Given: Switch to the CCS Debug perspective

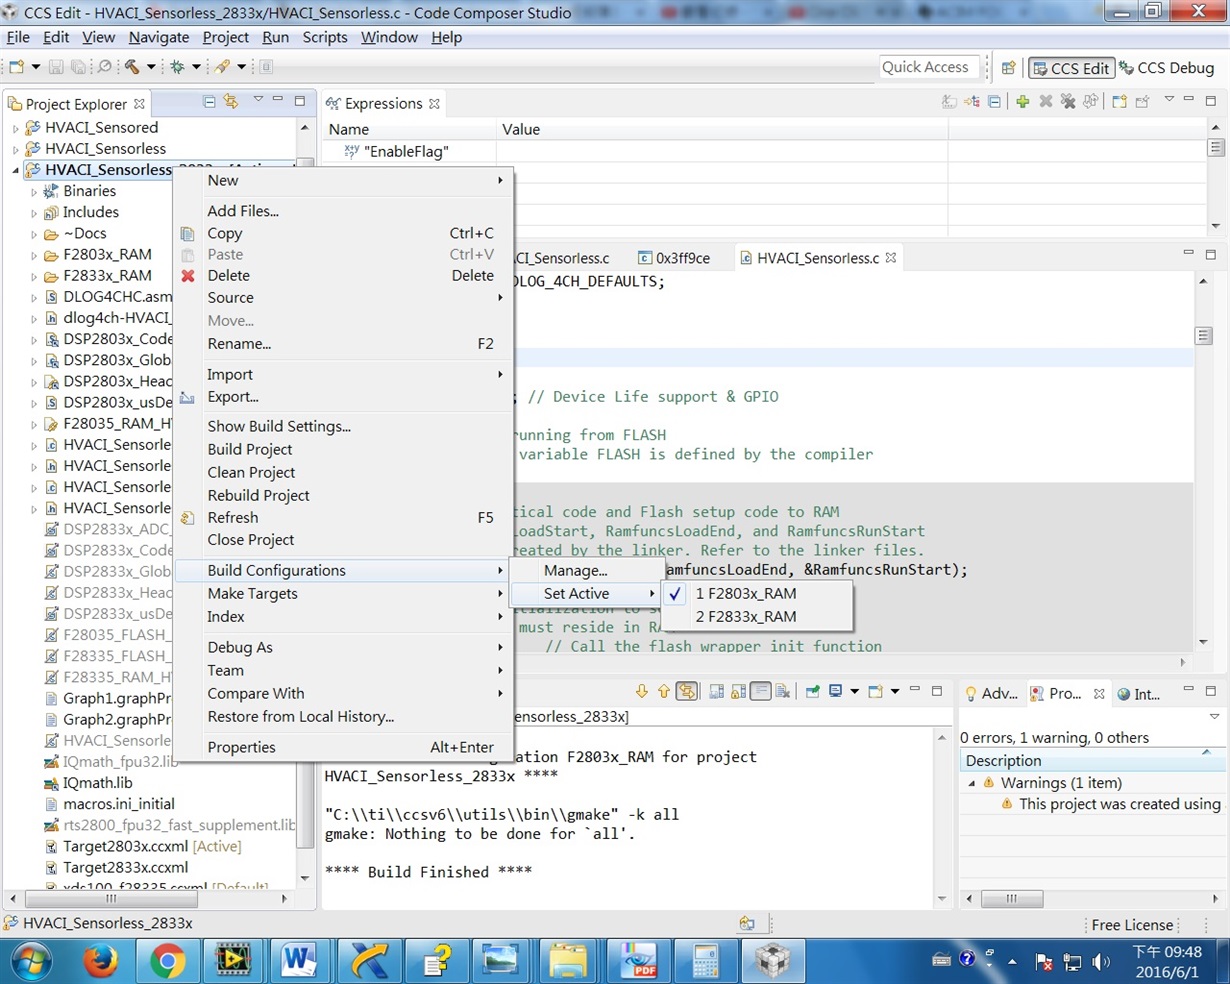Looking at the screenshot, I should pyautogui.click(x=1167, y=68).
